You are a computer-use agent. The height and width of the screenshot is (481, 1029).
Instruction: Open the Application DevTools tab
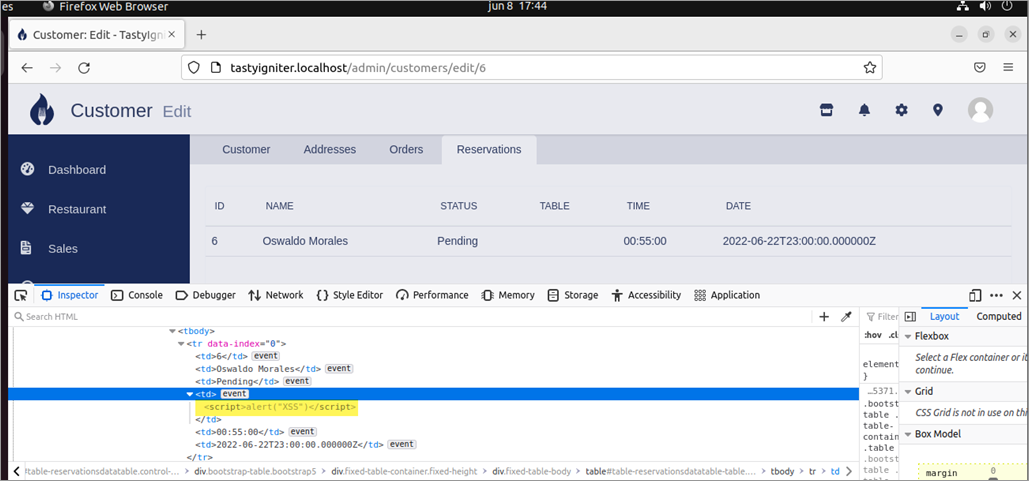click(727, 295)
